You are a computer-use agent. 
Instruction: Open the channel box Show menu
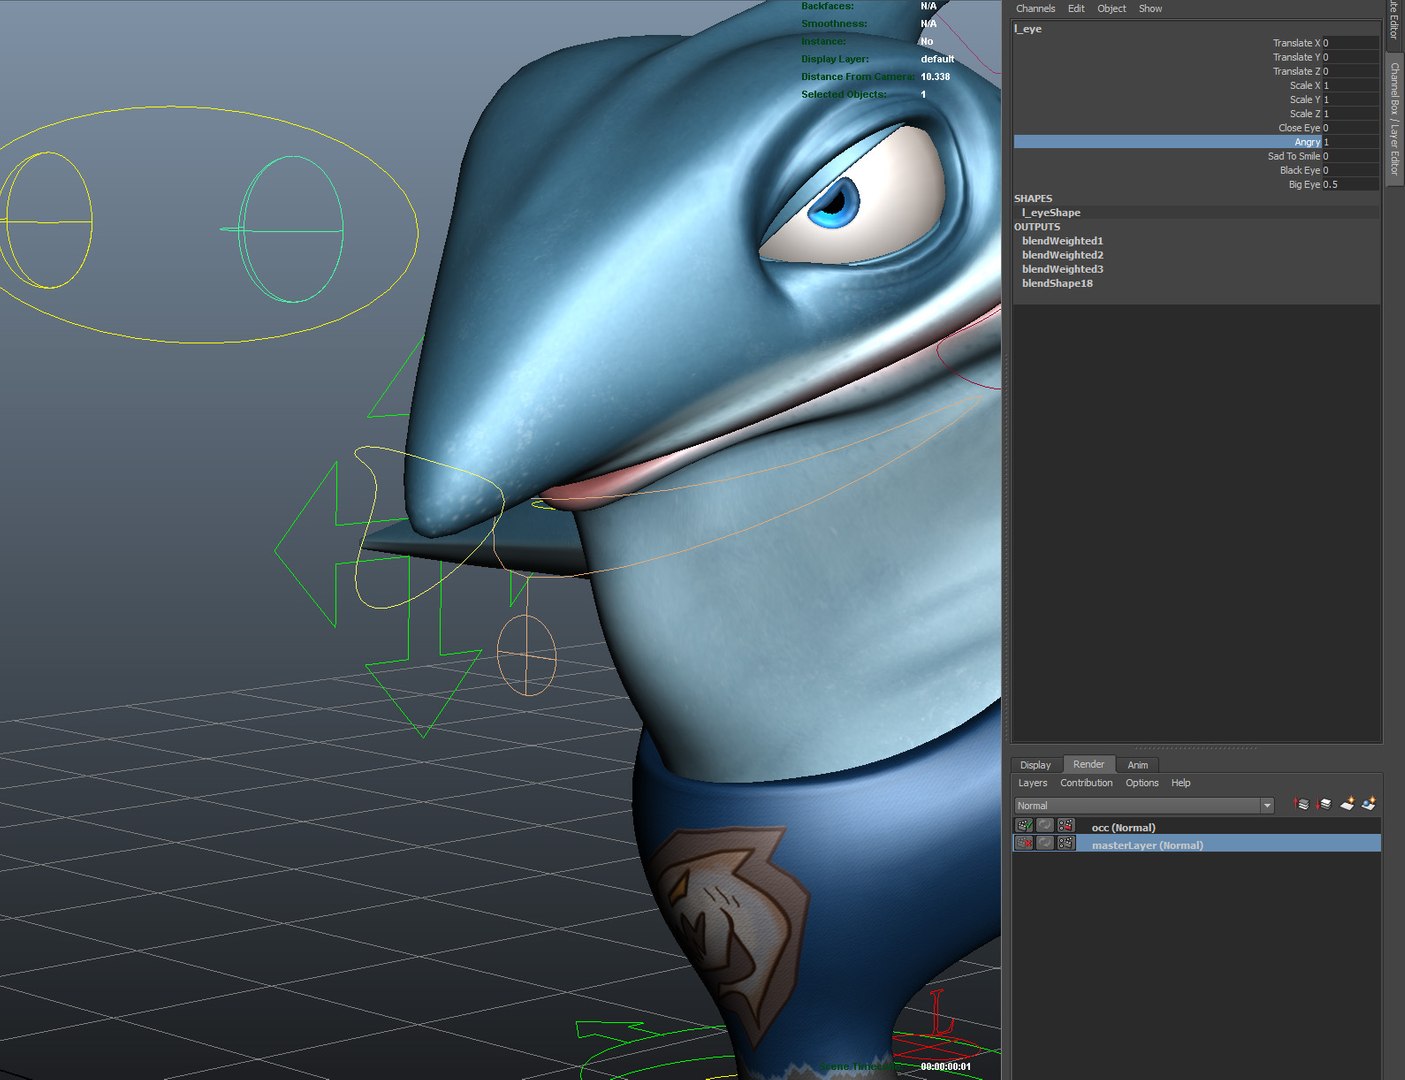pos(1150,9)
